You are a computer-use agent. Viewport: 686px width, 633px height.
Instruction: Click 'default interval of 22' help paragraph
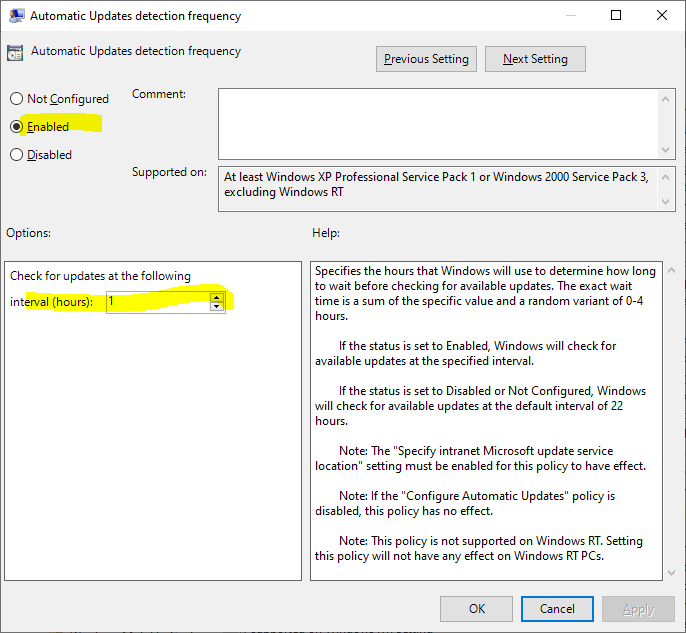click(x=480, y=406)
